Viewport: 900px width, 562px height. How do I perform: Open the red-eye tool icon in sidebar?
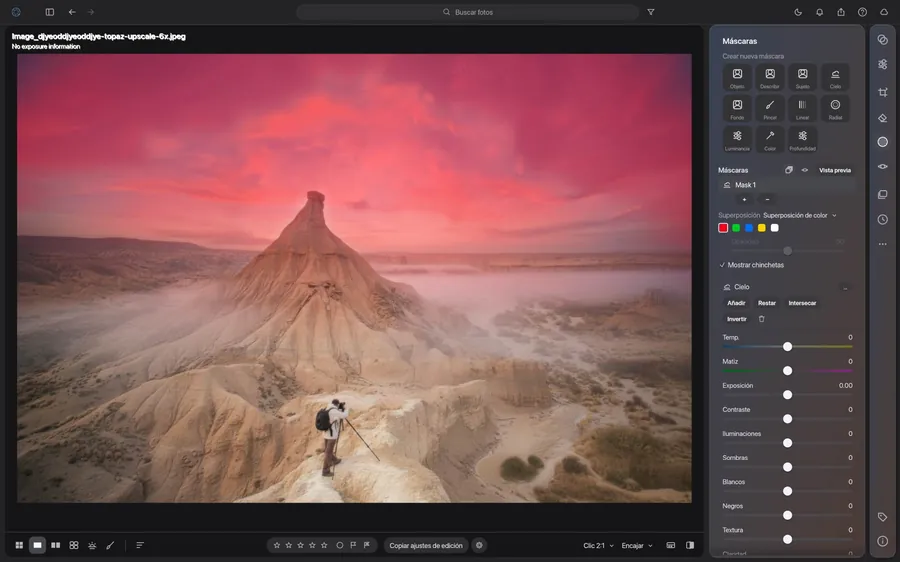point(883,166)
